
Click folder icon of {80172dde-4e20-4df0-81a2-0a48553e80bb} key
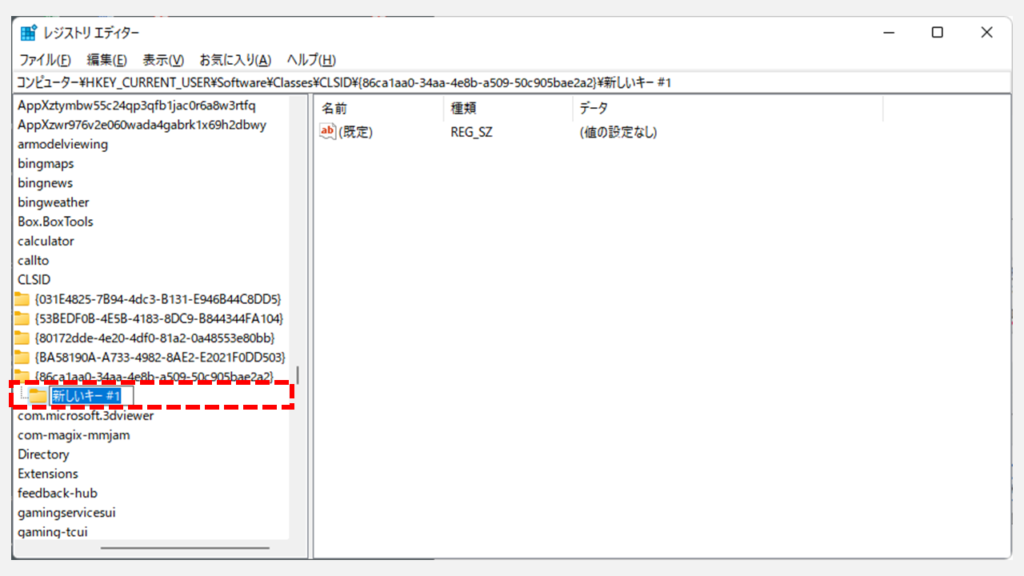pos(22,338)
